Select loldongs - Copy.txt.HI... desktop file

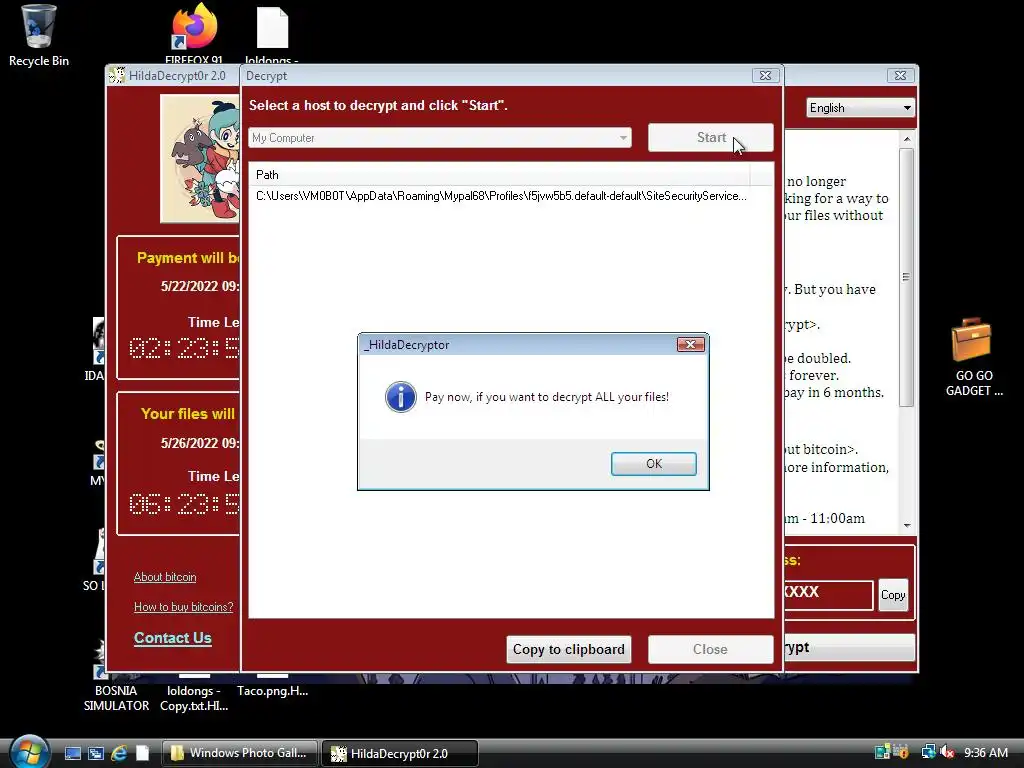click(194, 696)
